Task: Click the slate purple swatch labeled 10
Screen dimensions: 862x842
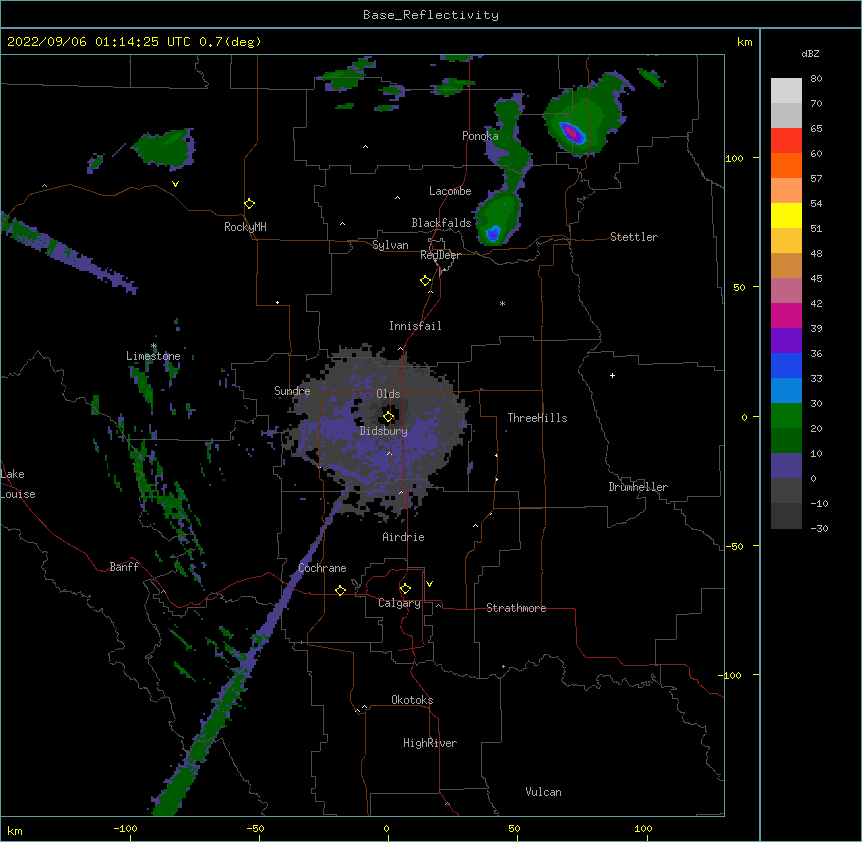Action: [x=786, y=466]
